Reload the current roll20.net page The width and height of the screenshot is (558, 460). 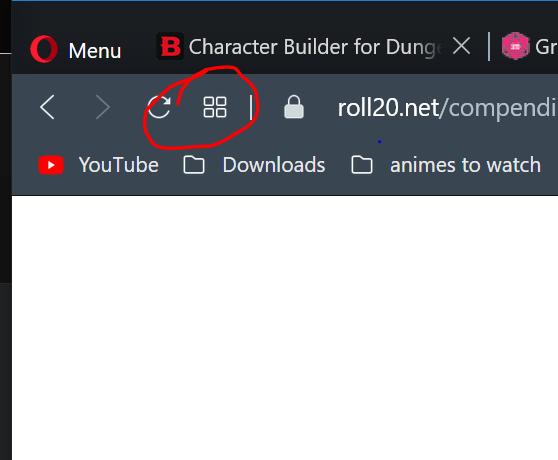(159, 107)
